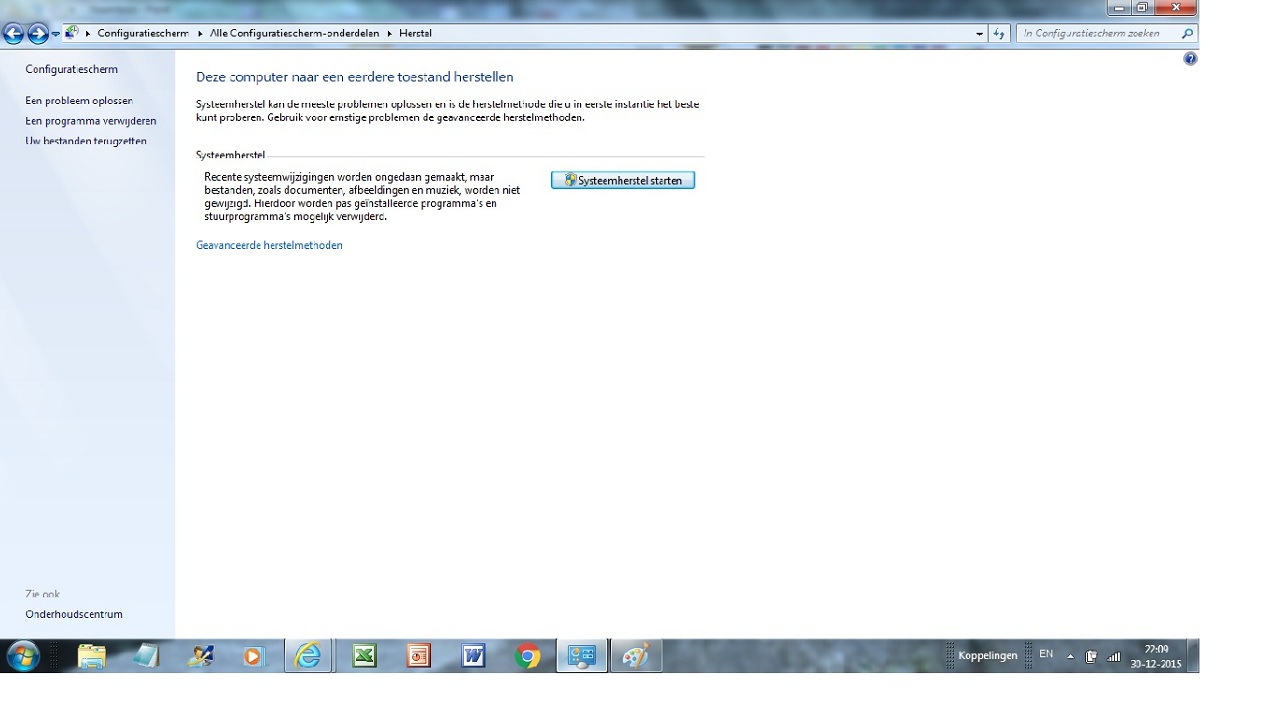Open Geavanceerde herstelmethoden link
1280x719 pixels.
click(269, 245)
